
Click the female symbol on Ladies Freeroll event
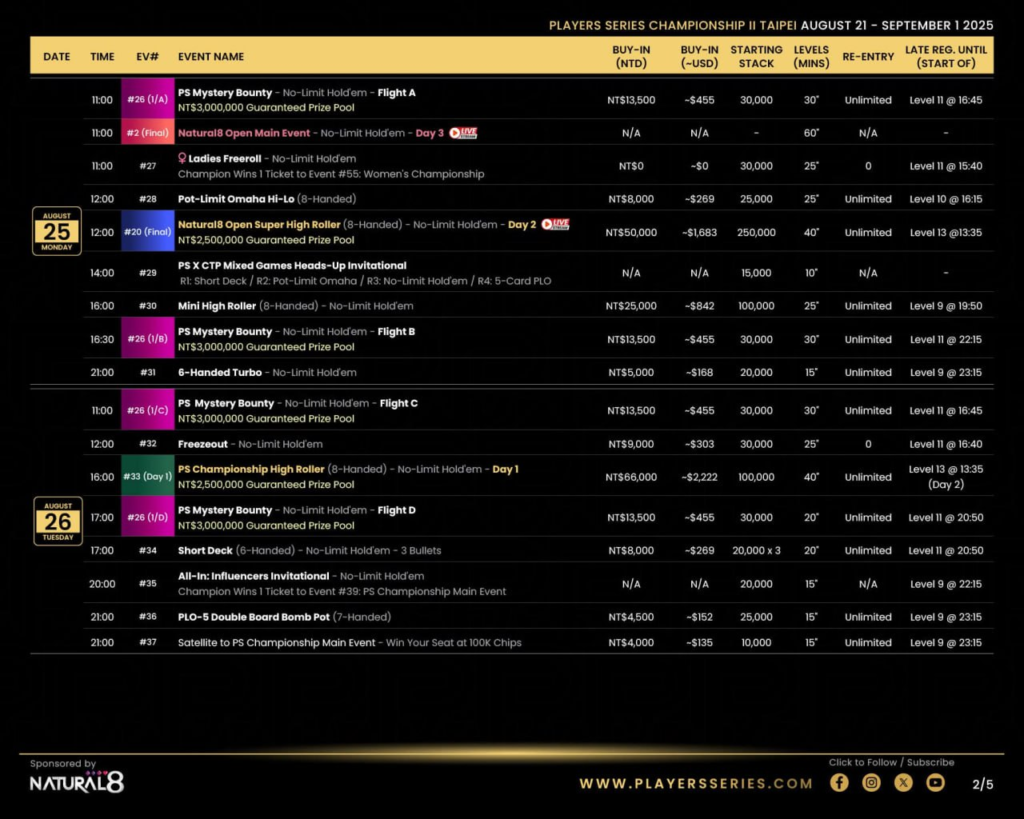coord(183,157)
